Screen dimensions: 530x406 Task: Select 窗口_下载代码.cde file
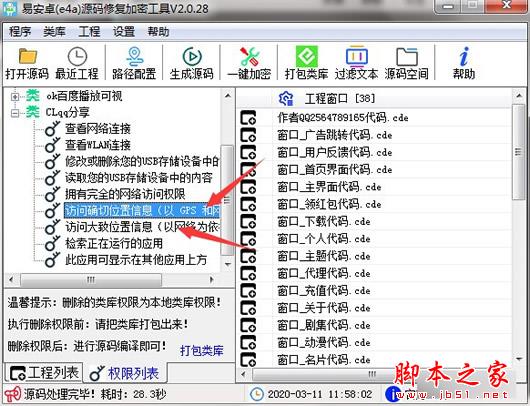coord(324,222)
